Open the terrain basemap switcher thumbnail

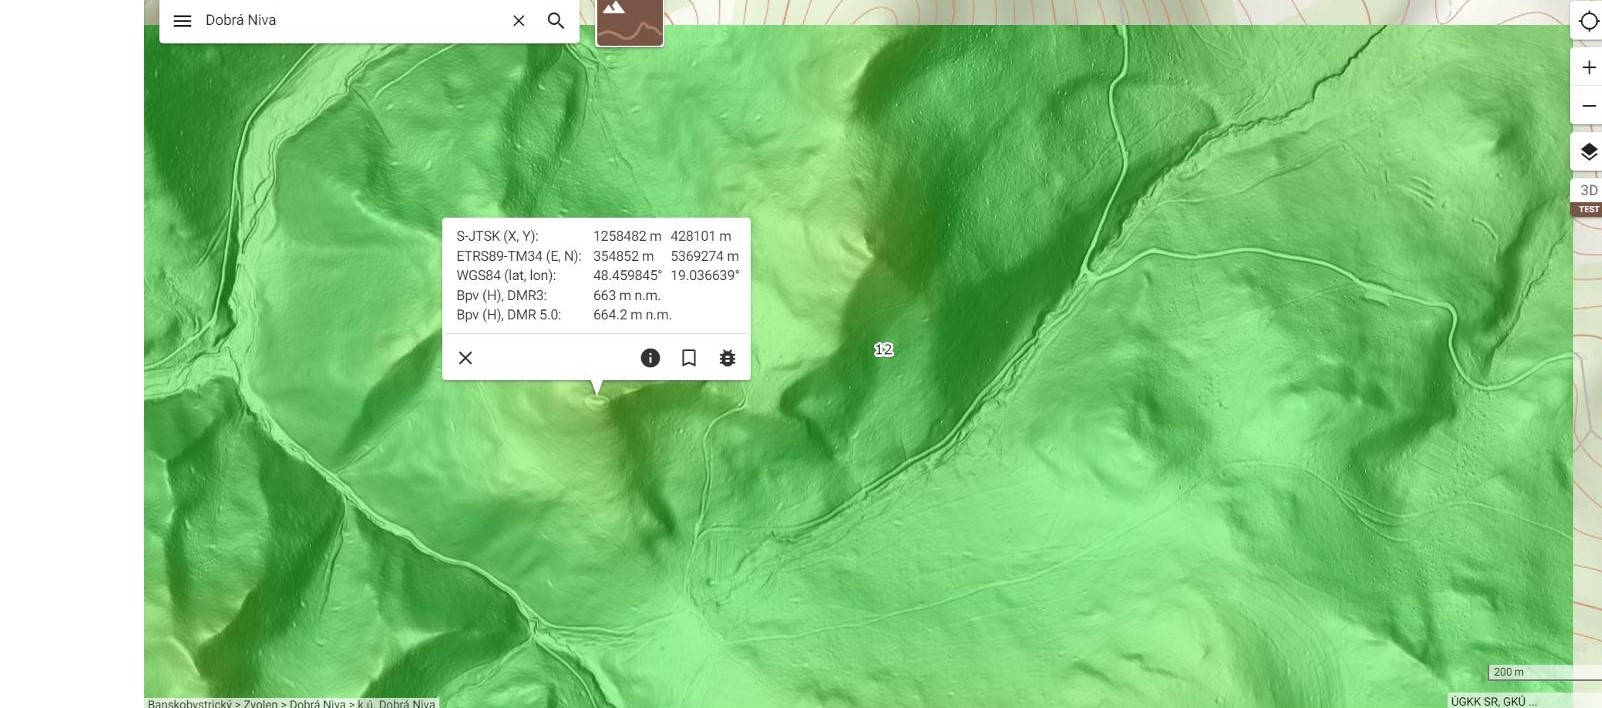pyautogui.click(x=629, y=23)
